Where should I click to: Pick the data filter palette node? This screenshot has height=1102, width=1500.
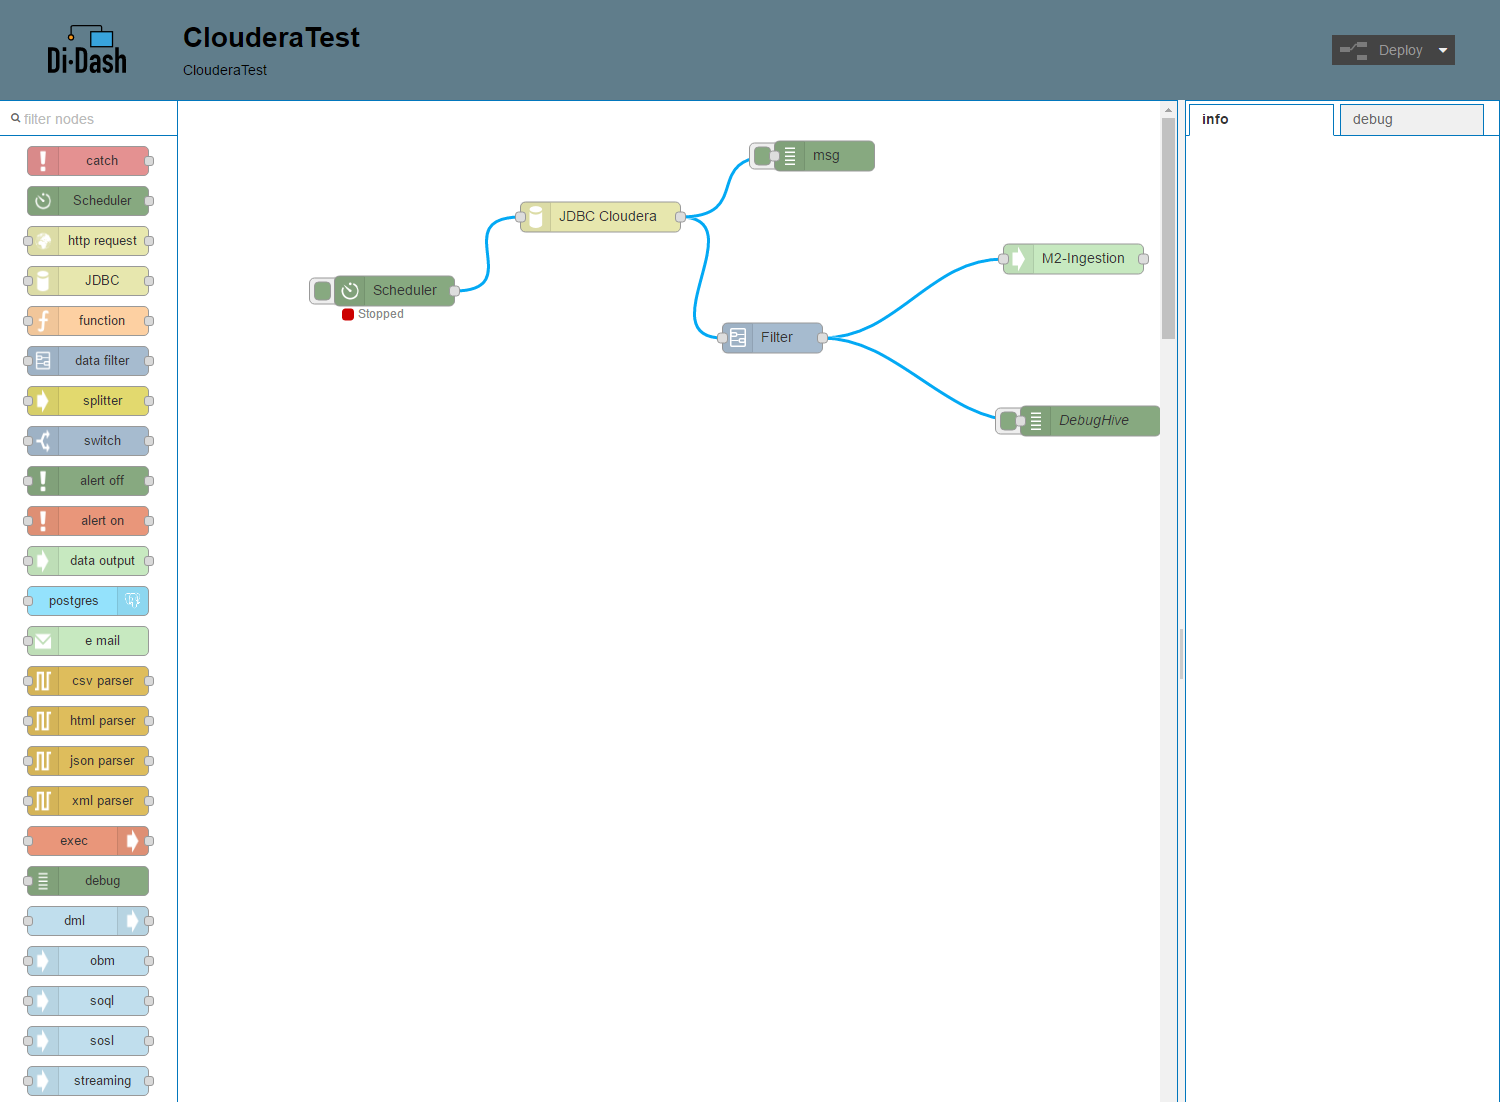(88, 361)
